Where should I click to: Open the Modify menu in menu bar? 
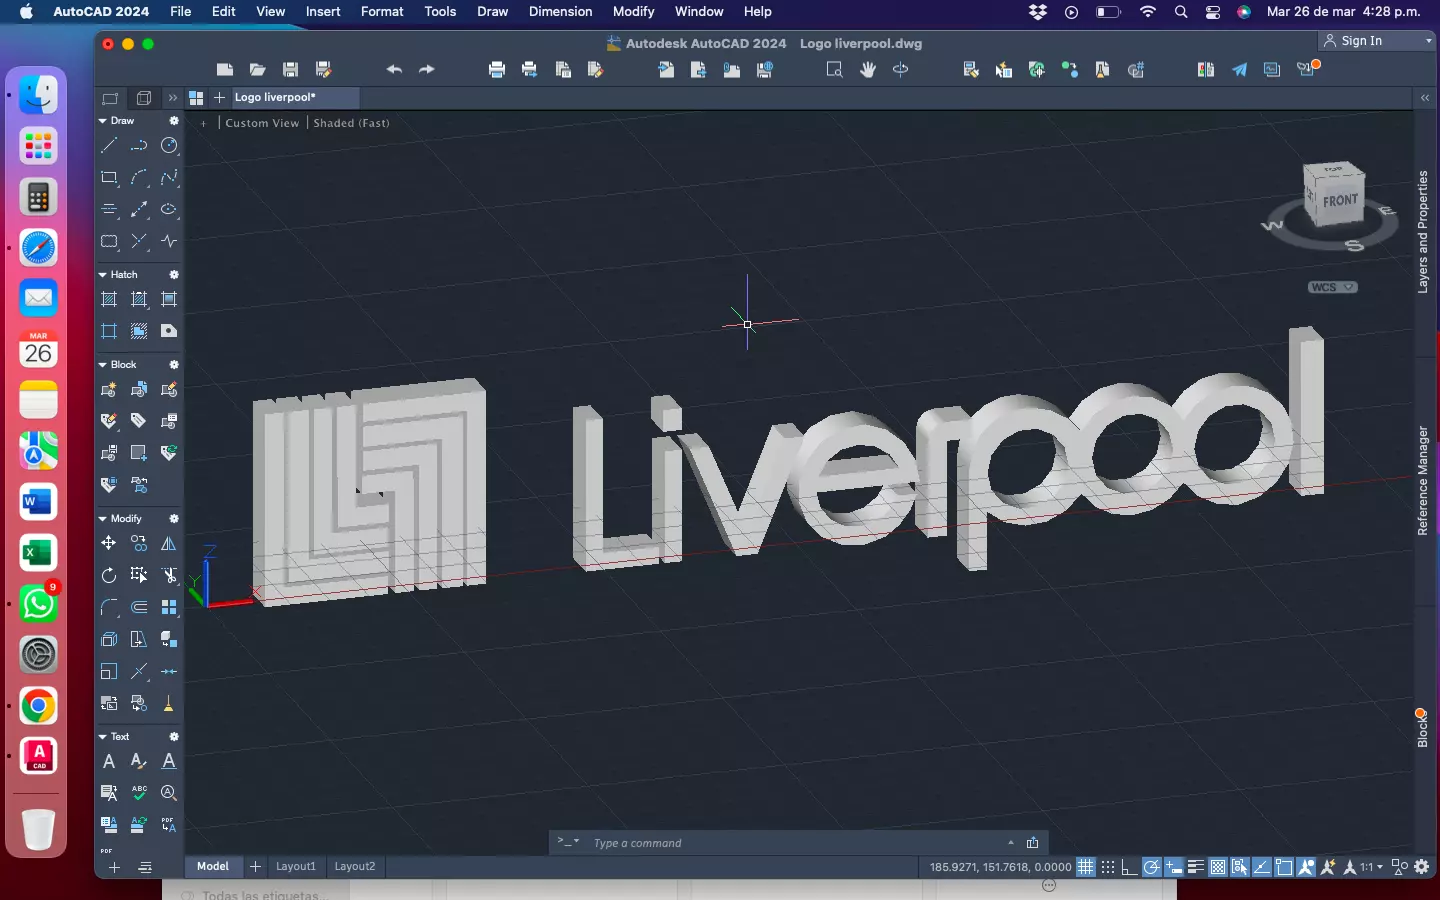click(x=633, y=12)
